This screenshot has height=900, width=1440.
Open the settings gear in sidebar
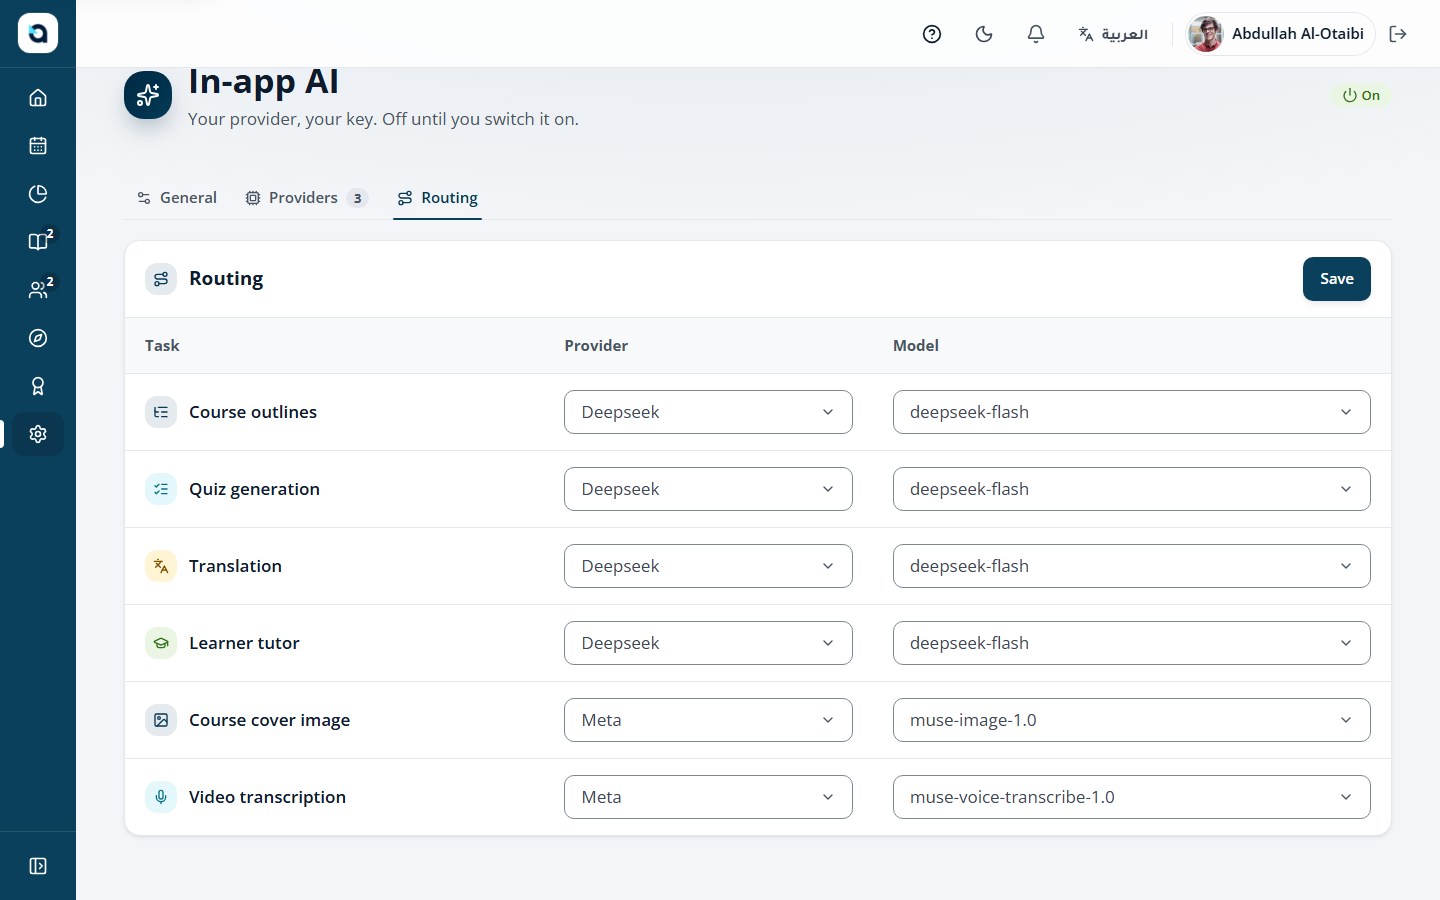point(38,434)
